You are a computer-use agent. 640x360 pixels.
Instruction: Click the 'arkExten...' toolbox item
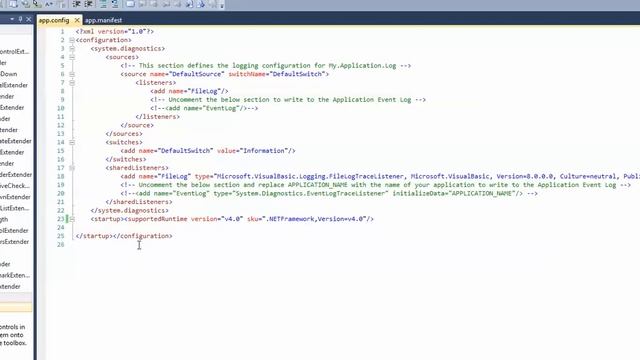(x=15, y=276)
